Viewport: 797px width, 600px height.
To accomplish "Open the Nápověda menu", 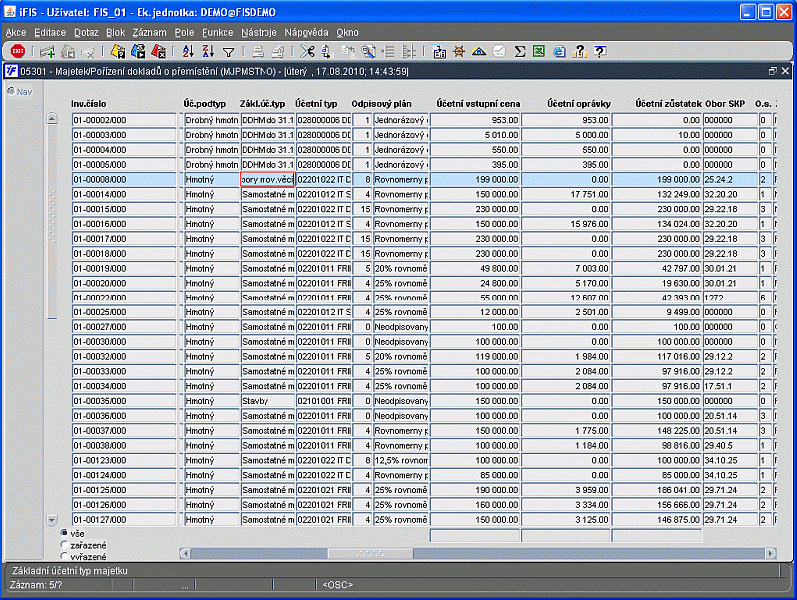I will [305, 32].
